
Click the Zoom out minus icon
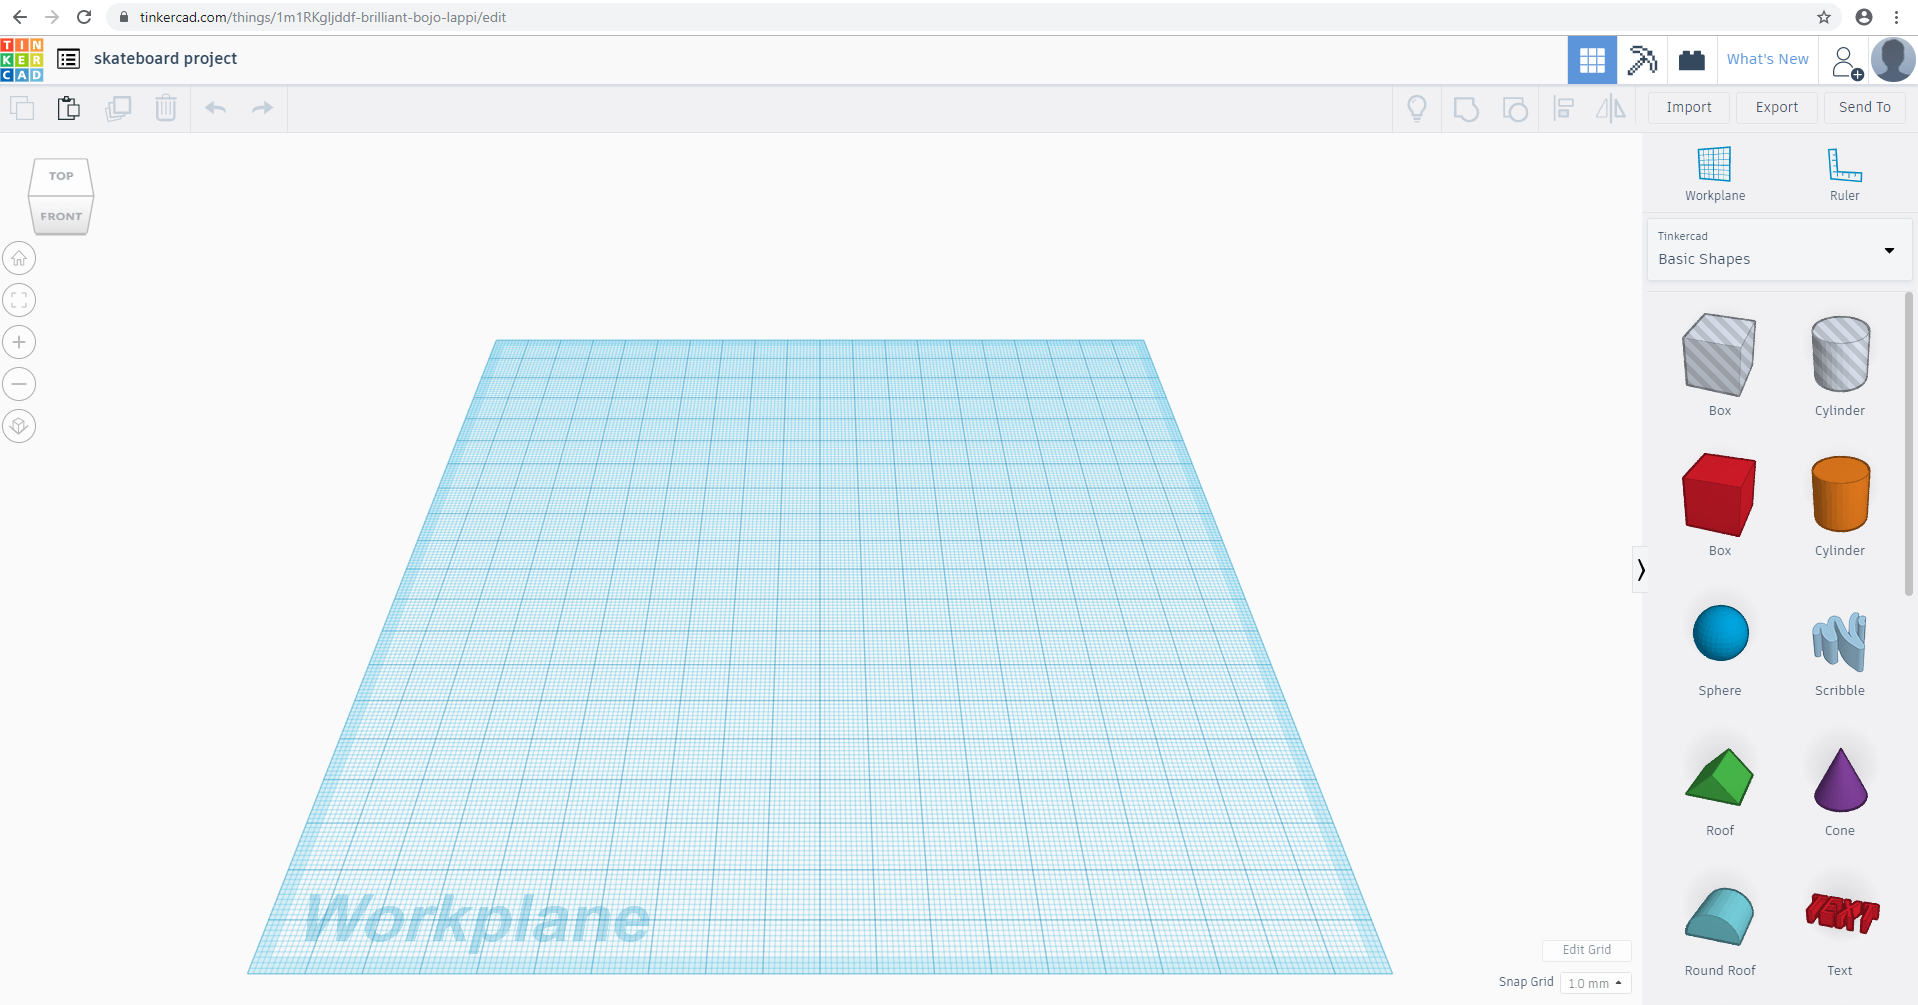tap(19, 385)
